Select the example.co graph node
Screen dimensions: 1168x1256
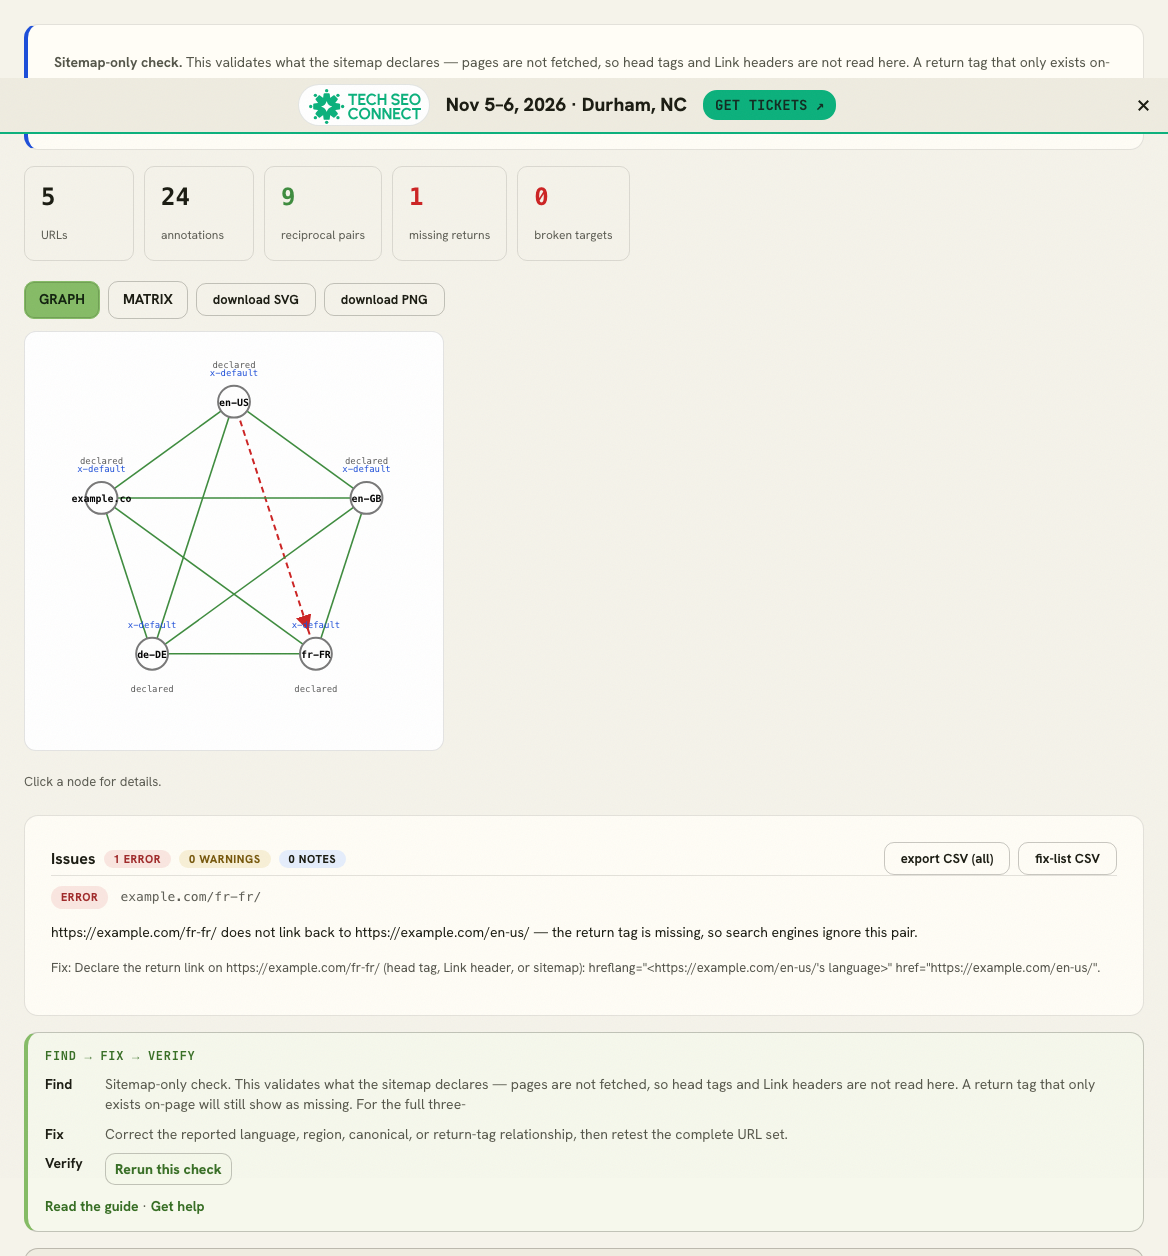(x=101, y=498)
